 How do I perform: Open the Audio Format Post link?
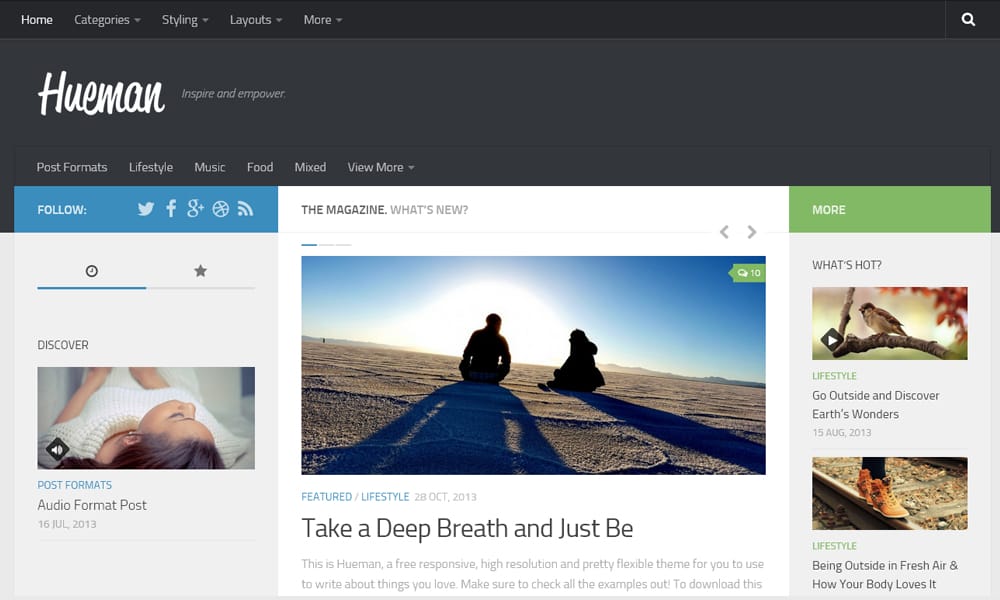click(x=92, y=505)
